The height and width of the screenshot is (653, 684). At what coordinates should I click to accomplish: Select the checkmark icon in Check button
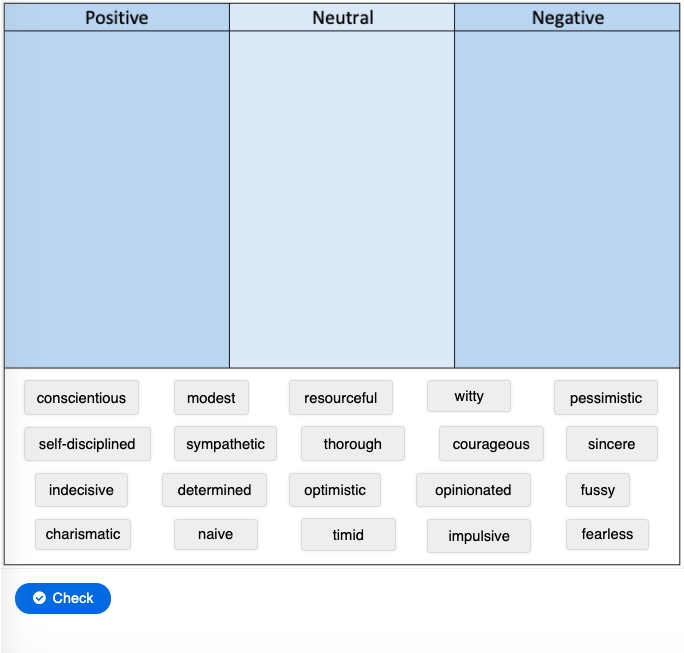(39, 598)
